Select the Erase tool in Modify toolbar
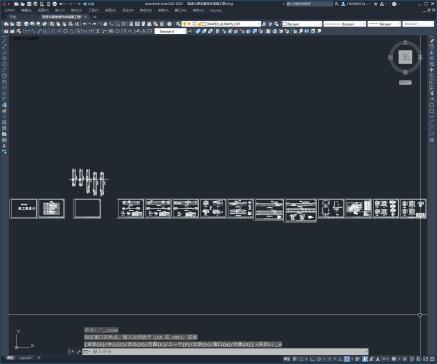This screenshot has width=437, height=364. (432, 40)
